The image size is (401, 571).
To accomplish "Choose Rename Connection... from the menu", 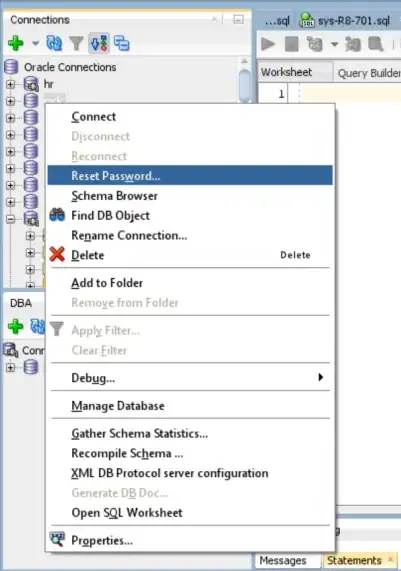I will (x=190, y=235).
